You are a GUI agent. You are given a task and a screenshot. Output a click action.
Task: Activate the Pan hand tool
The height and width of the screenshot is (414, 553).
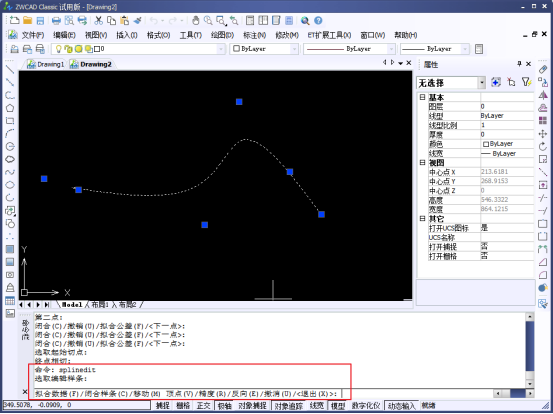195,20
